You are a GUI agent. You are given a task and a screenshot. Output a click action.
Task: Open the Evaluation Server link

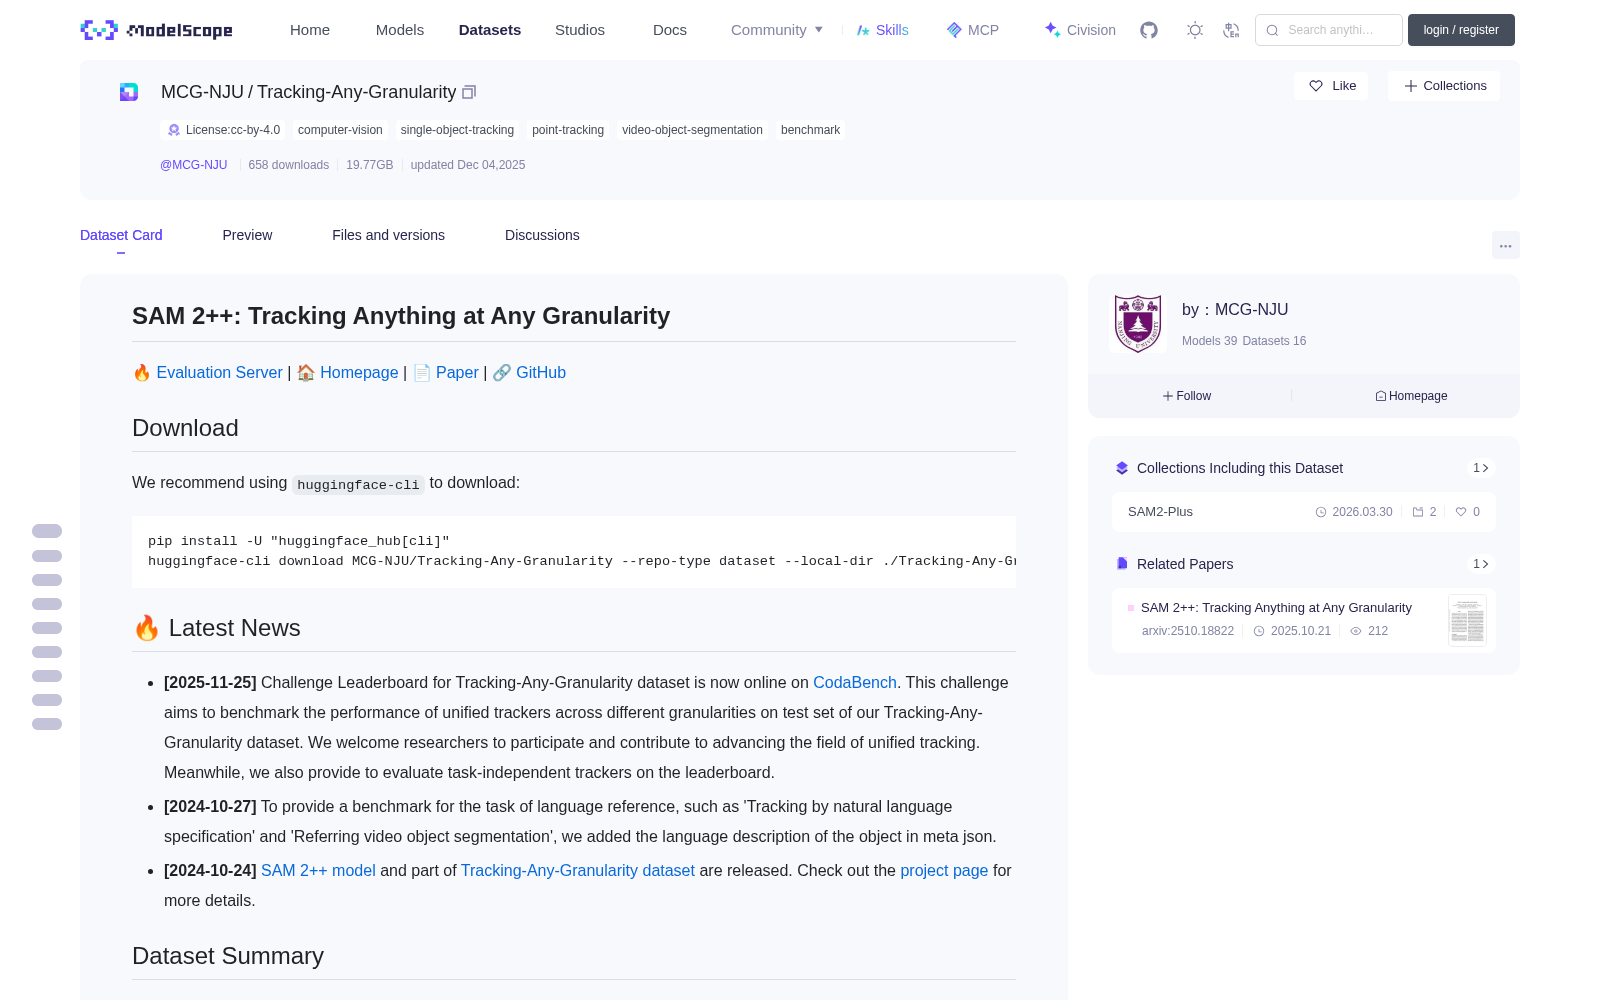[x=219, y=372]
